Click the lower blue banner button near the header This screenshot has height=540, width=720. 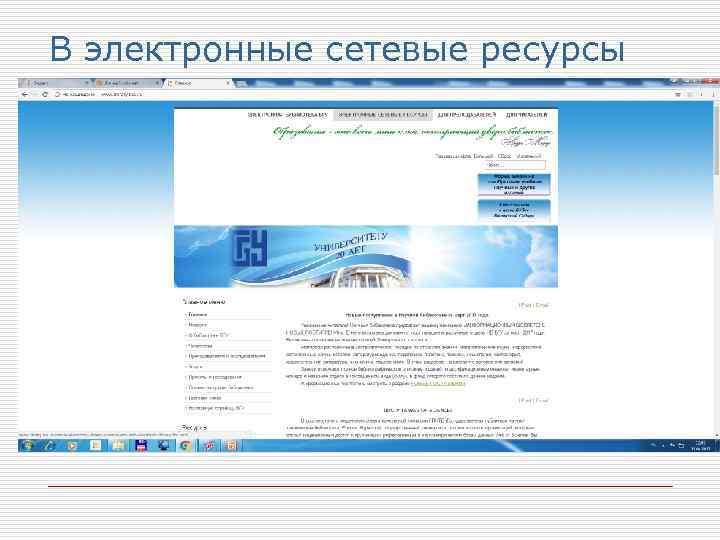pos(514,210)
